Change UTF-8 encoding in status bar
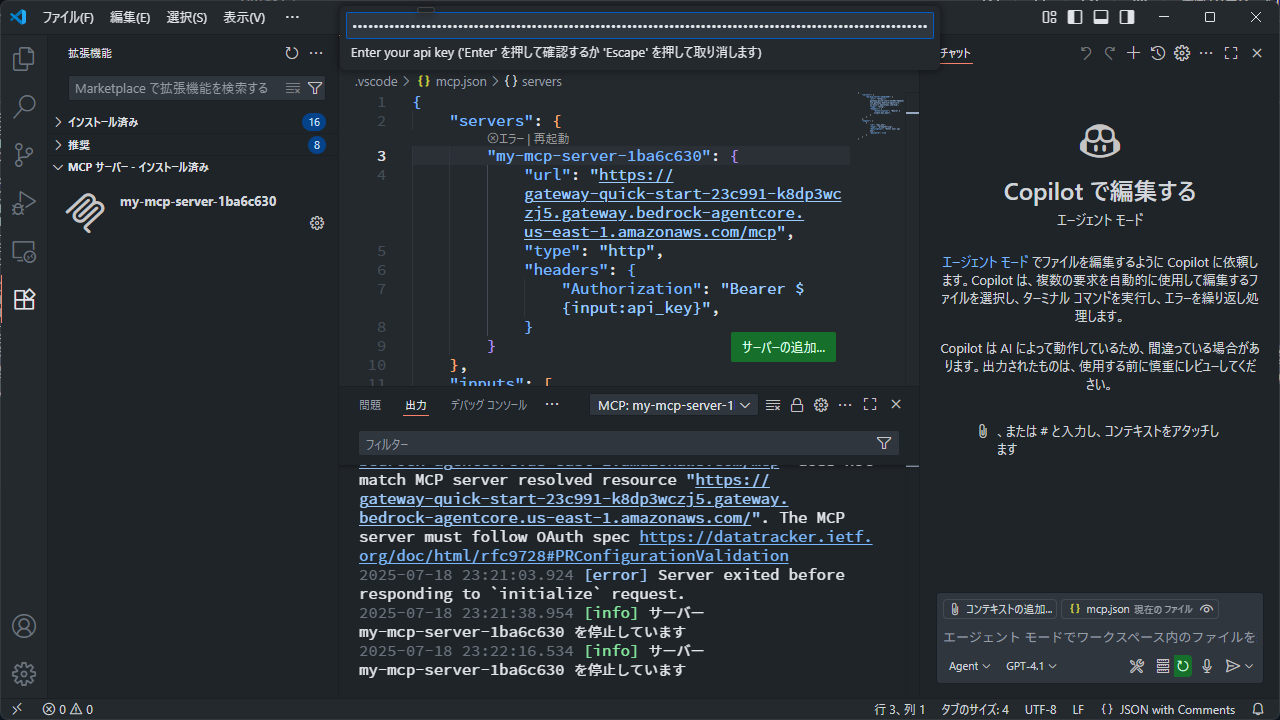Image resolution: width=1280 pixels, height=720 pixels. [1040, 709]
